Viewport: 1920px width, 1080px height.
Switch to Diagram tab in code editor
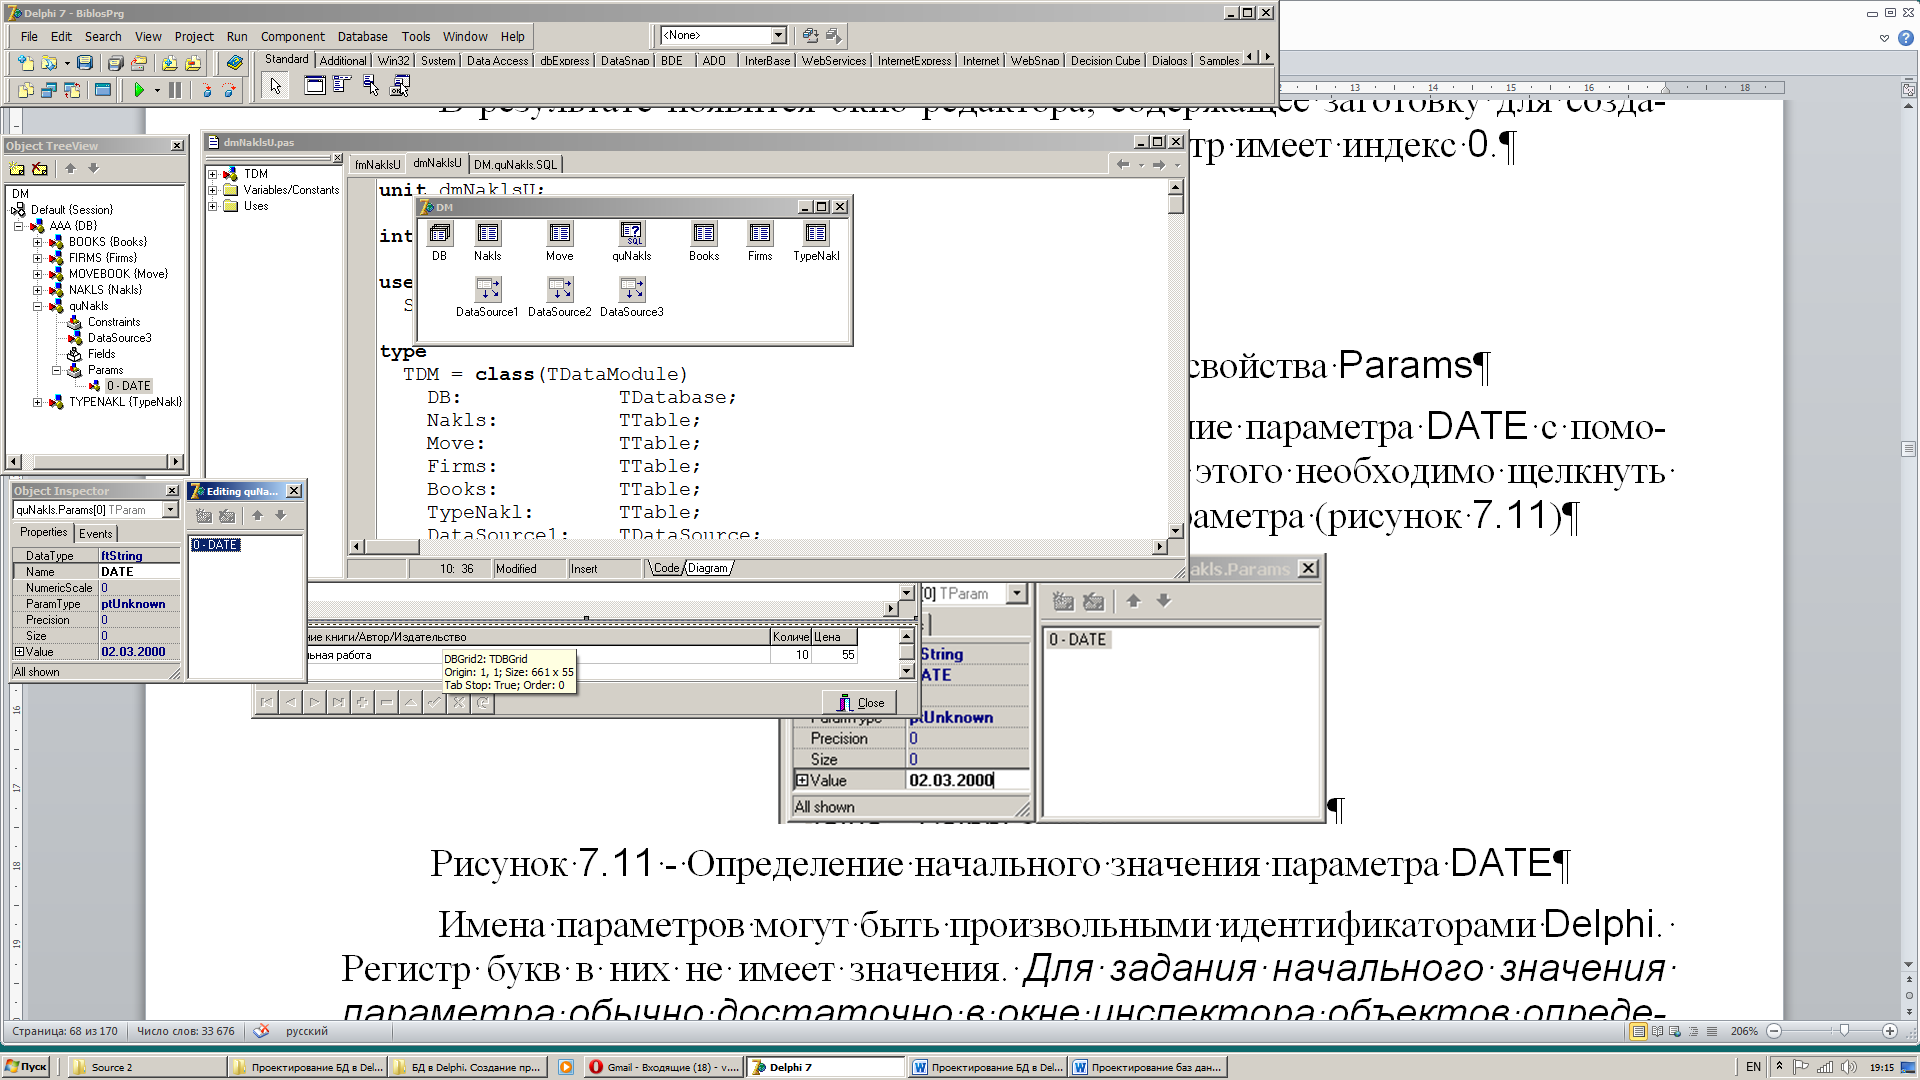[708, 568]
